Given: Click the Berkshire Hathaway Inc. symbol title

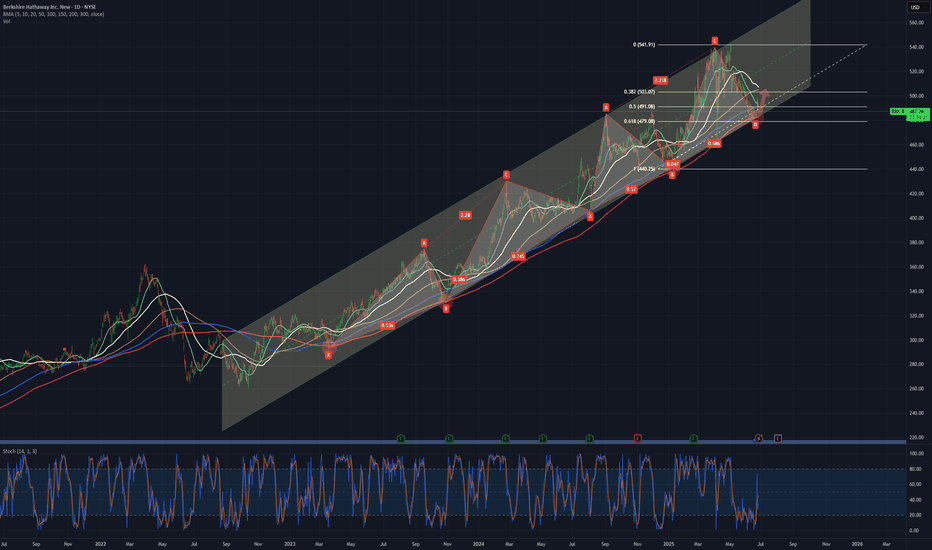Looking at the screenshot, I should pos(49,7).
